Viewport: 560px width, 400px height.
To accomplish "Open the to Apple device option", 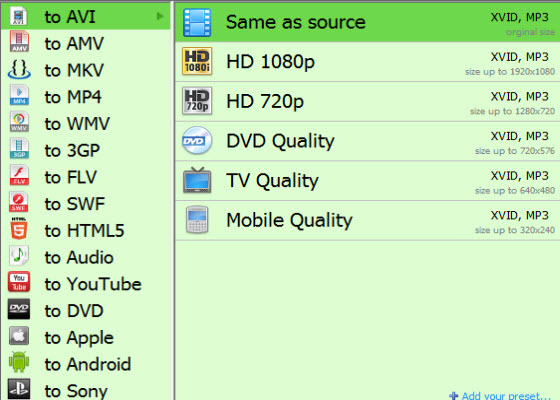I will tap(86, 338).
